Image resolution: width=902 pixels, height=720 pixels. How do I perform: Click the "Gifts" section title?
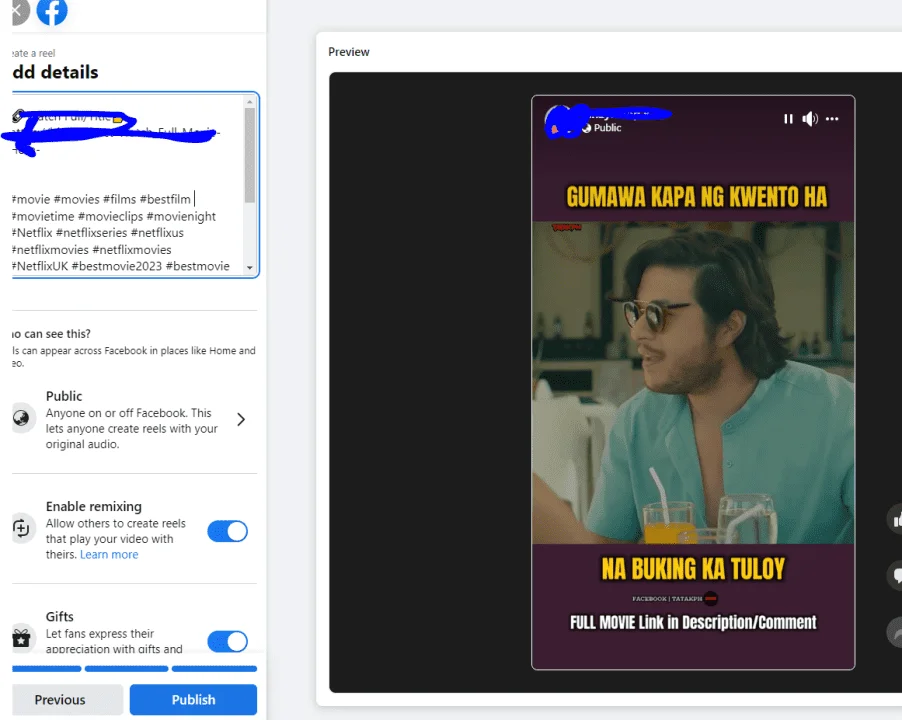[x=60, y=616]
